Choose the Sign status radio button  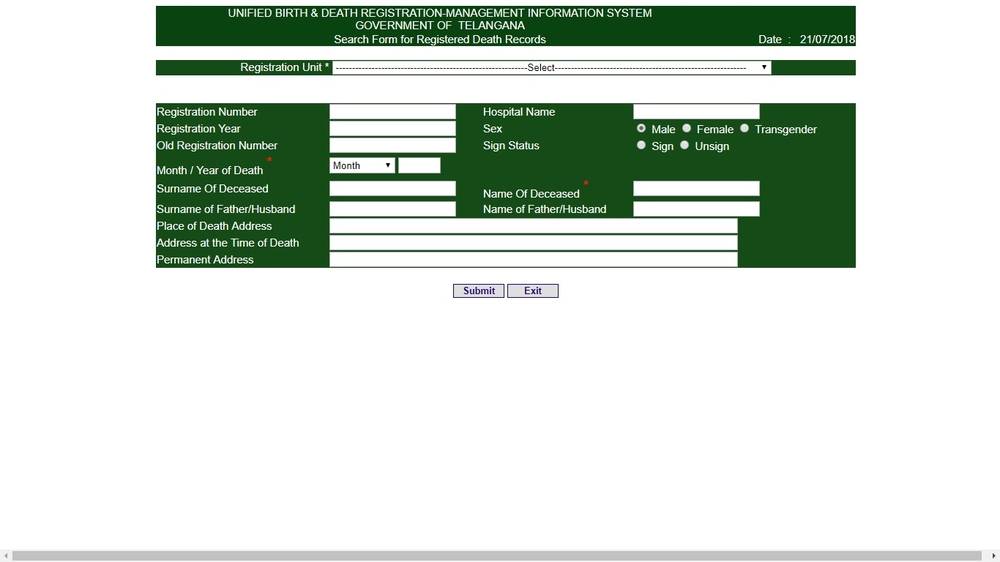pos(641,145)
